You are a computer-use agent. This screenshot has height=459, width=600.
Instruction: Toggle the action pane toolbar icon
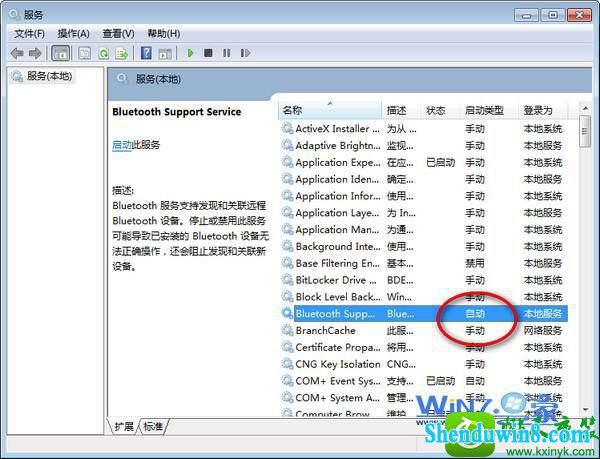(x=165, y=53)
